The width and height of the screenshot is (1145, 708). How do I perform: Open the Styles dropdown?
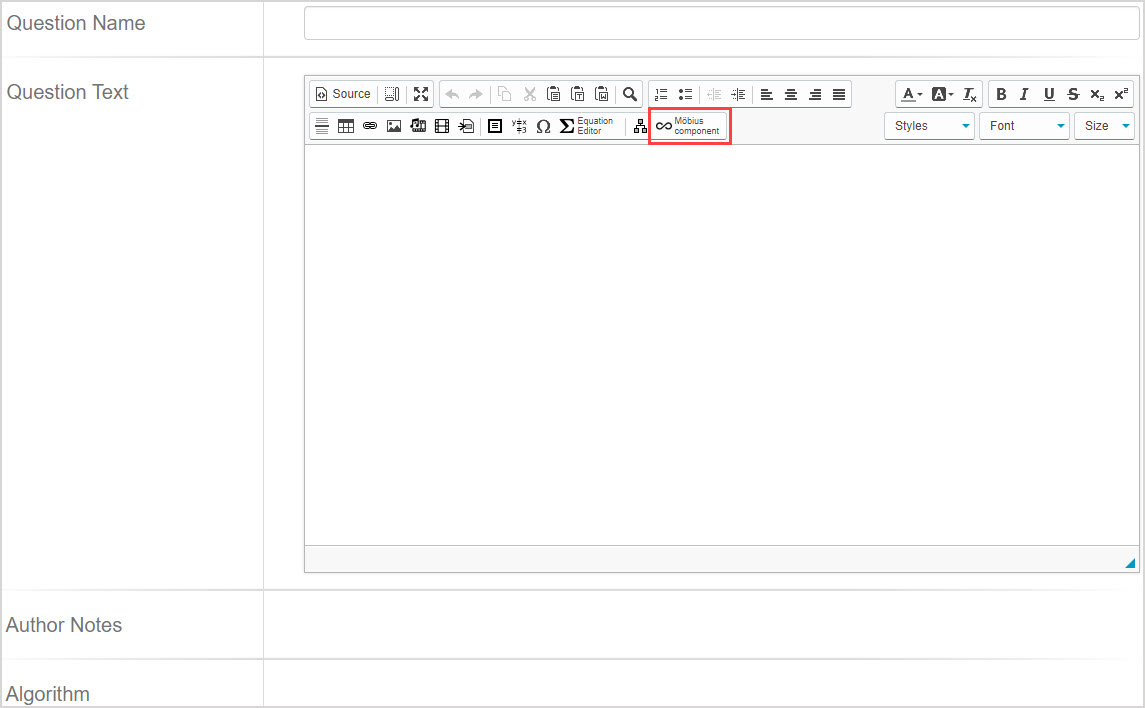[929, 126]
